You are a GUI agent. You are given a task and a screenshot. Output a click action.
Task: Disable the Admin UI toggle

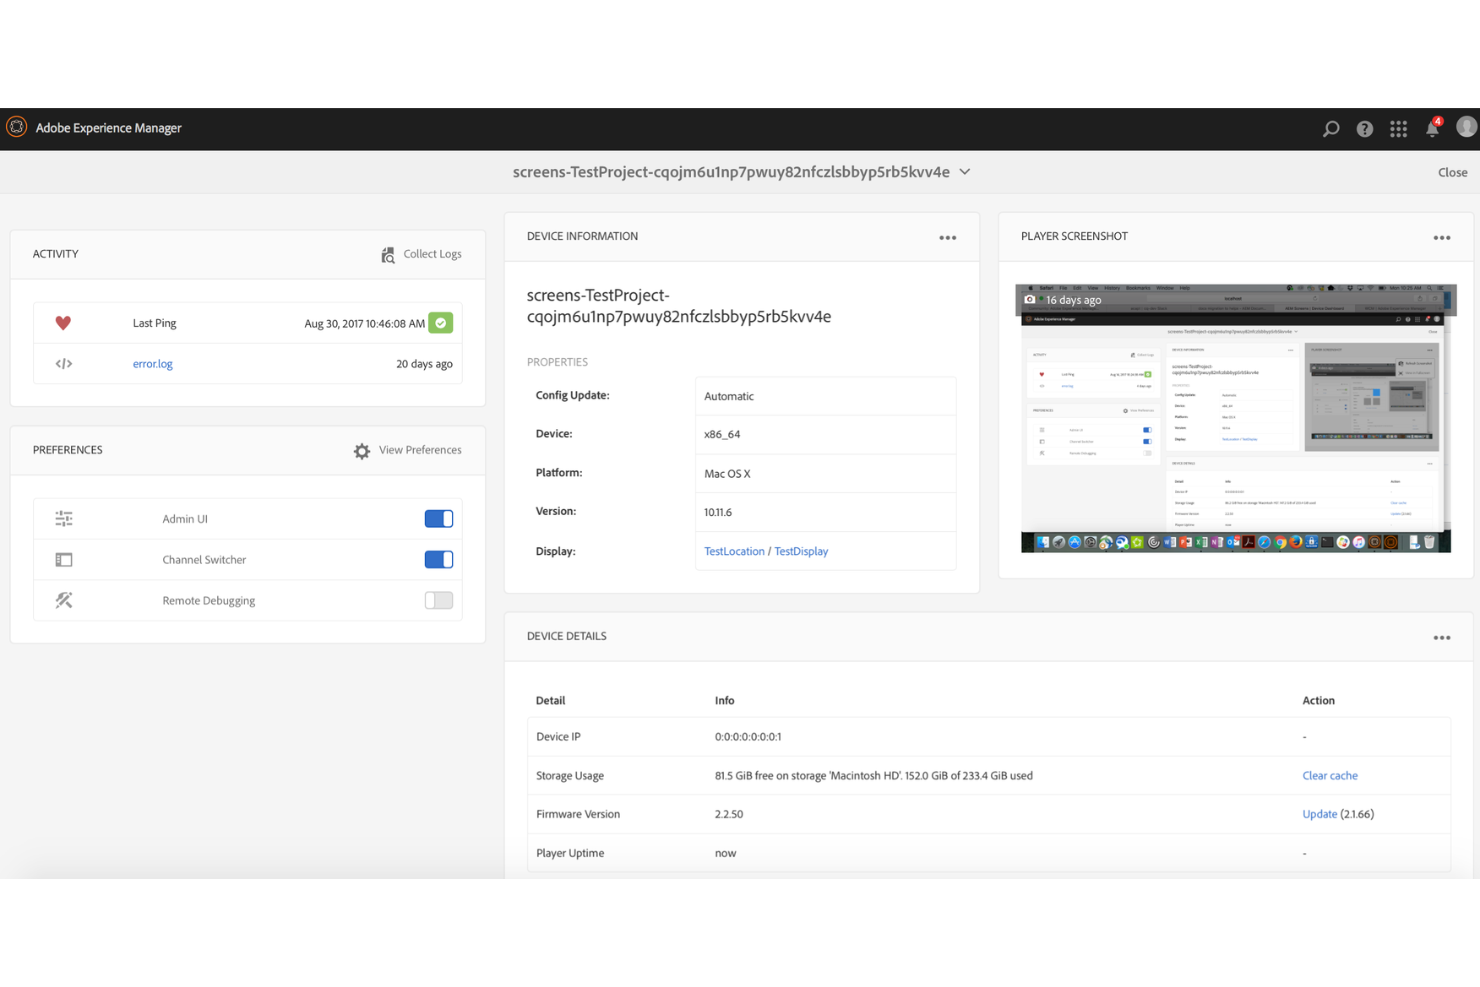(x=438, y=518)
